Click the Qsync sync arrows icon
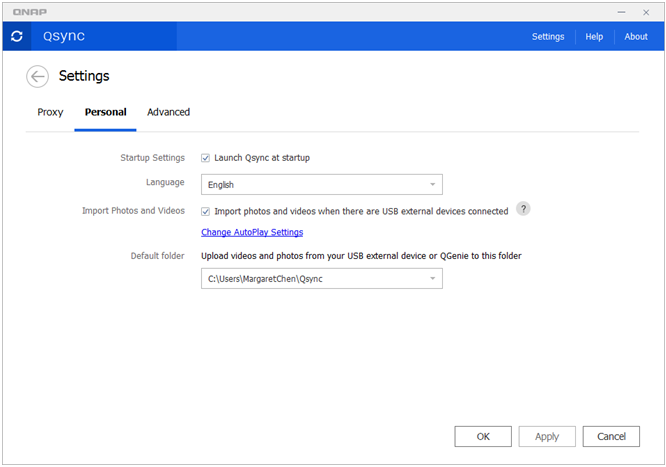The height and width of the screenshot is (467, 666). 17,37
